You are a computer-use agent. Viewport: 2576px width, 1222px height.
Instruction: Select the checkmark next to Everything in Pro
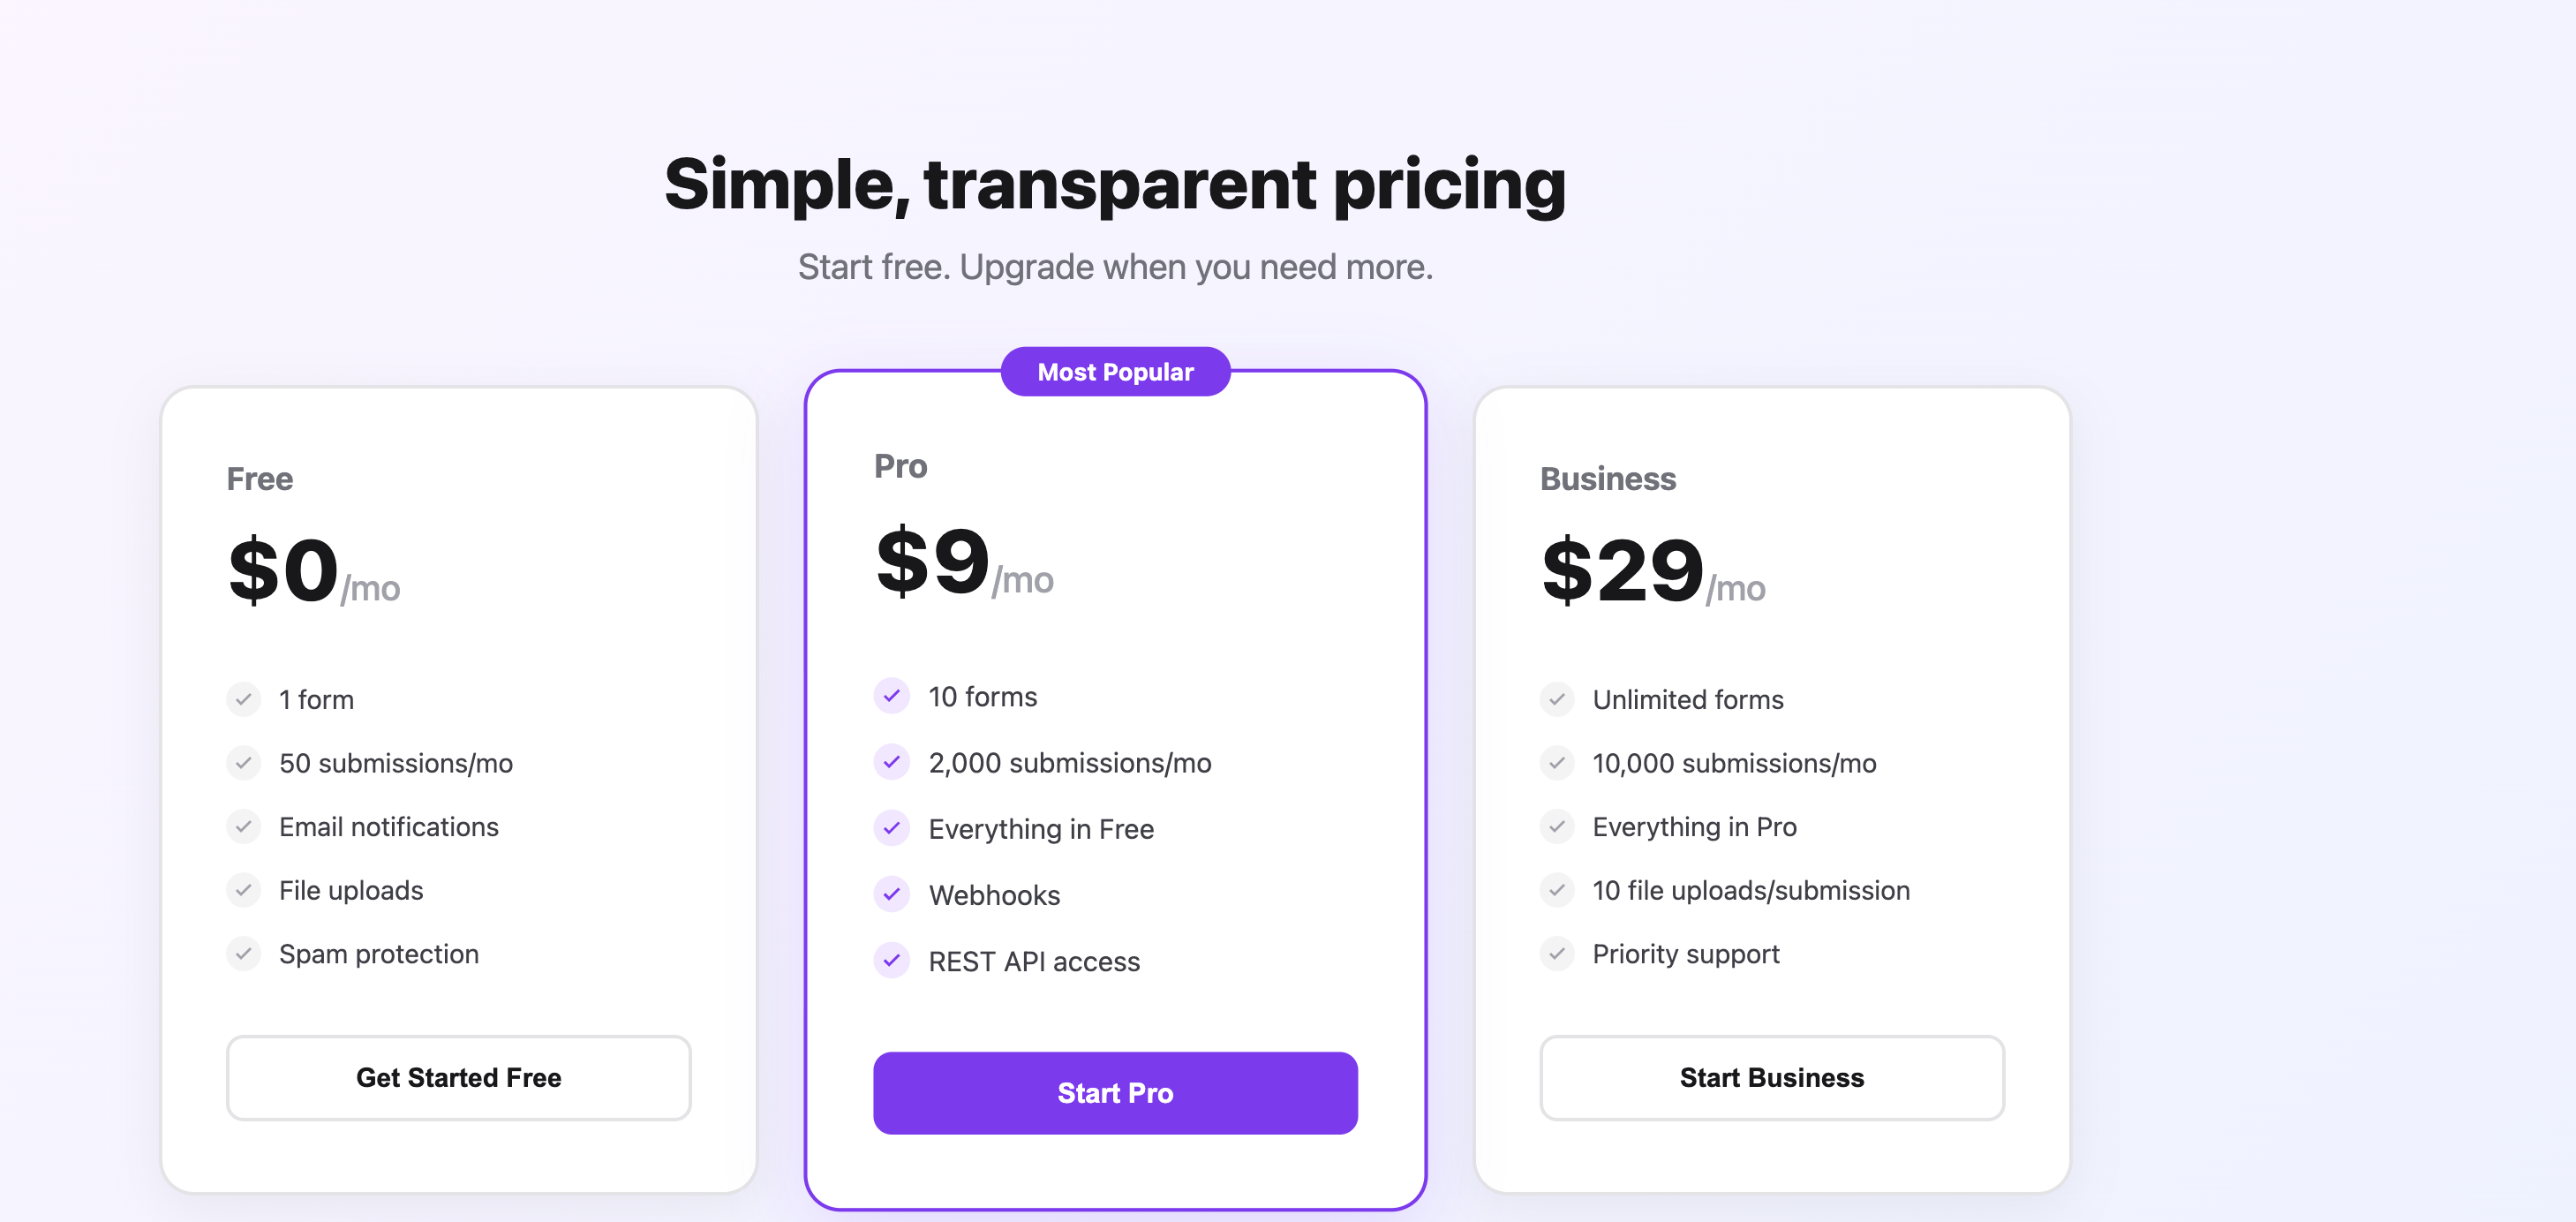point(1556,827)
